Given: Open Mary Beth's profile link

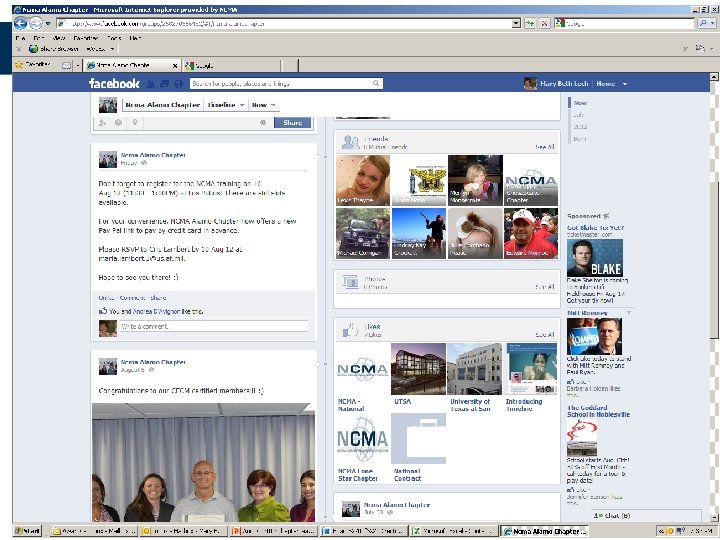Looking at the screenshot, I should click(564, 84).
